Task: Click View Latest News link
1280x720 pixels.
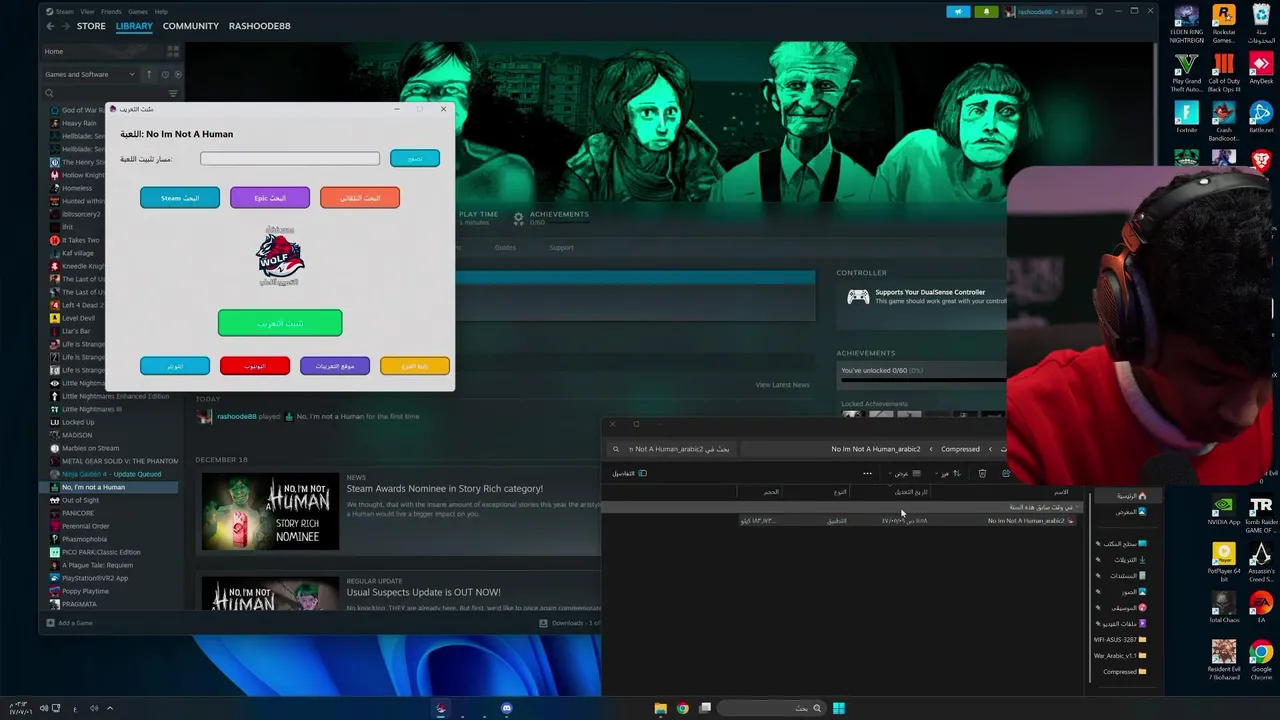Action: (x=782, y=385)
